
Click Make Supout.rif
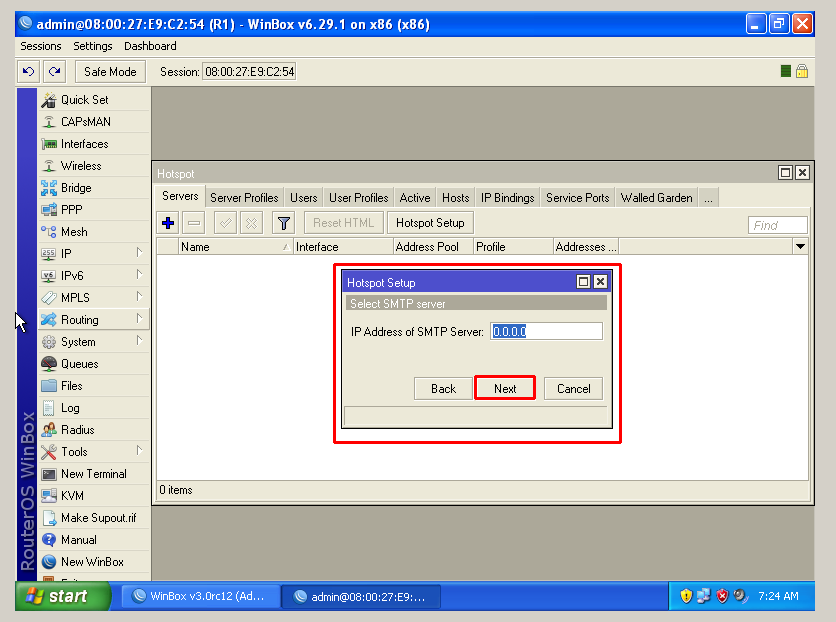click(x=94, y=518)
